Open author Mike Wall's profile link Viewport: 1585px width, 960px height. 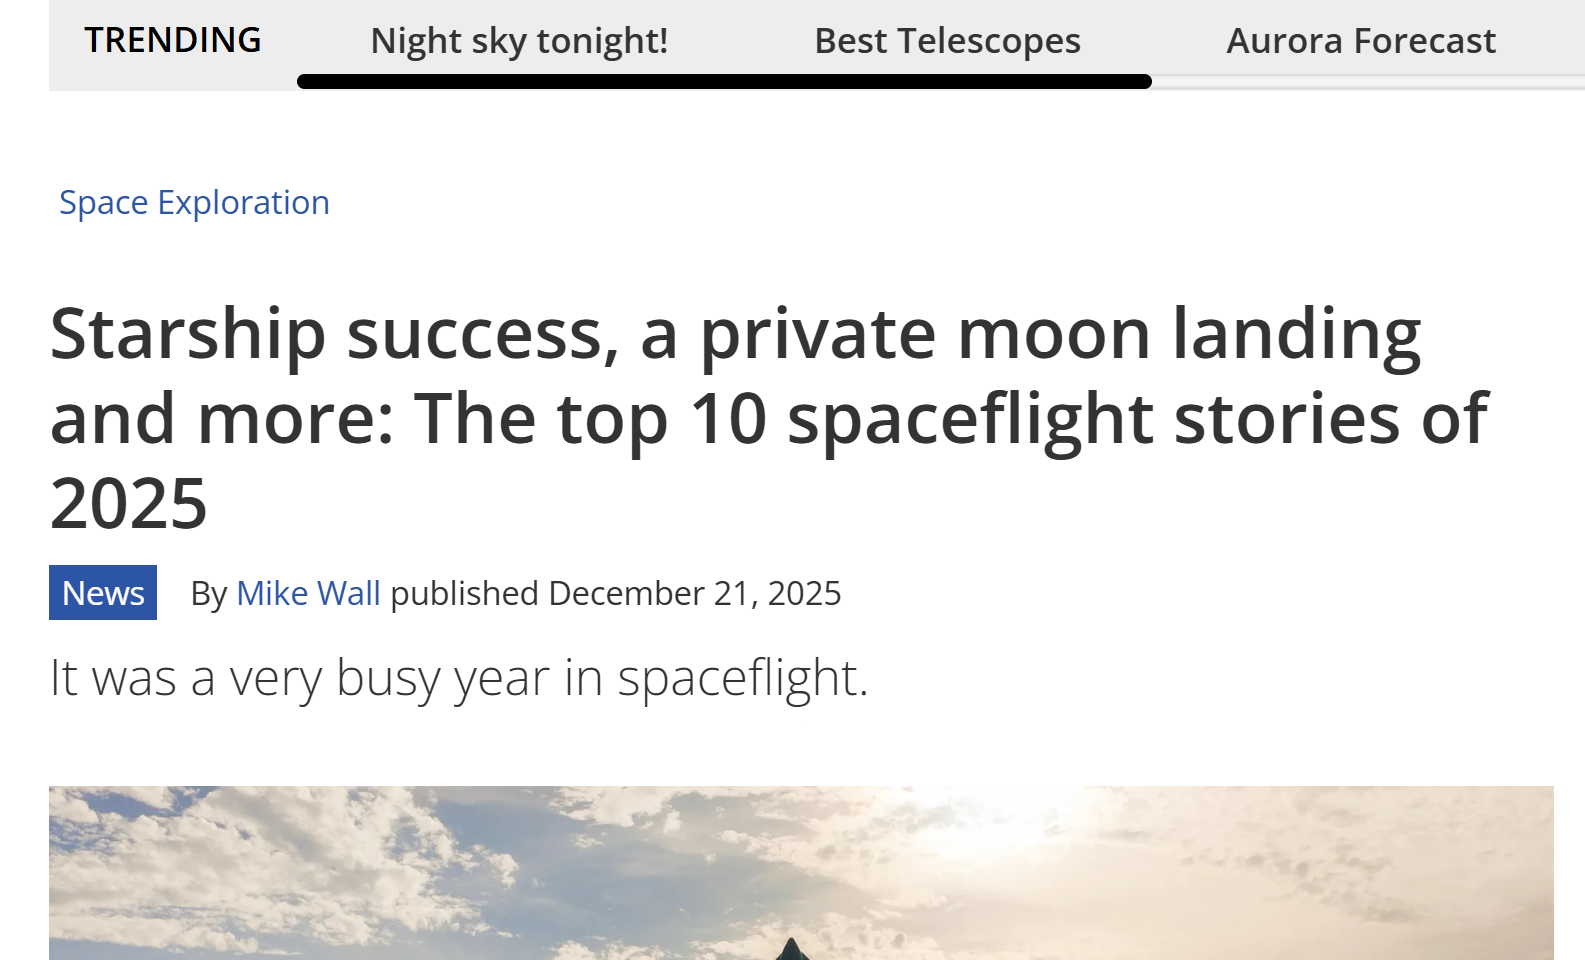click(x=308, y=593)
